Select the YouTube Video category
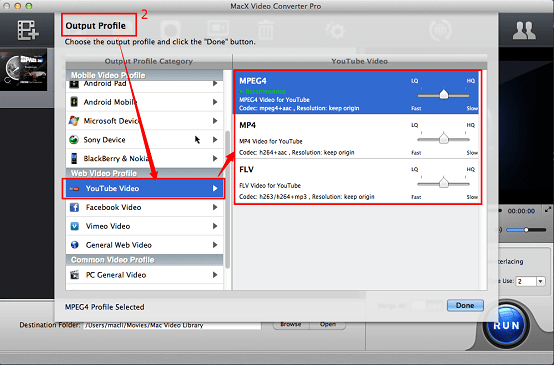Viewport: 554px width, 365px height. pos(143,189)
